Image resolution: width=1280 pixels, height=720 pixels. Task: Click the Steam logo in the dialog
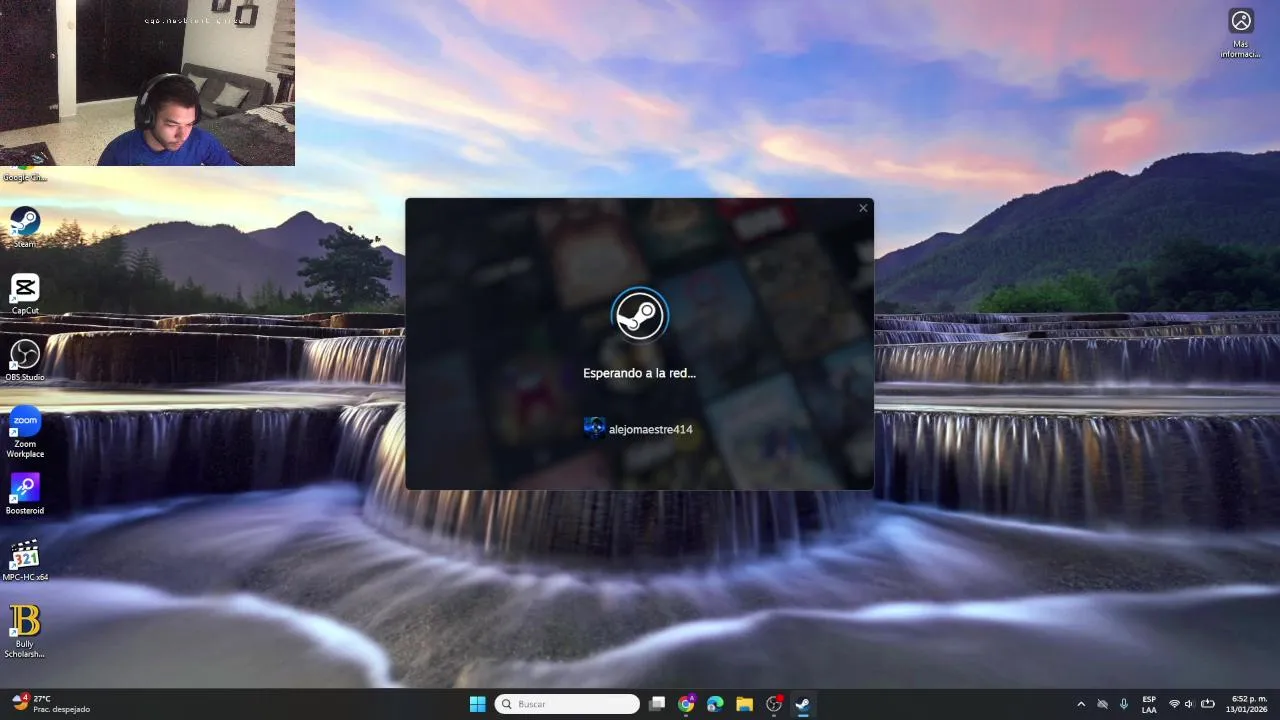click(639, 316)
